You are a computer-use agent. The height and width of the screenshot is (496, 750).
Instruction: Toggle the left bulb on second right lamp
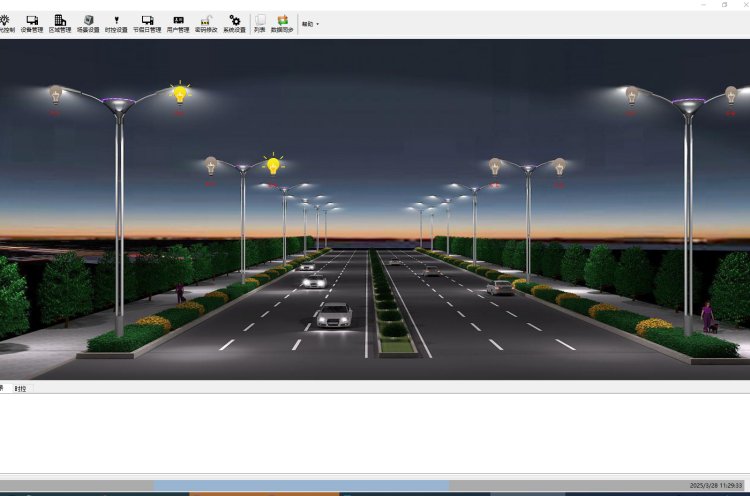click(x=495, y=166)
